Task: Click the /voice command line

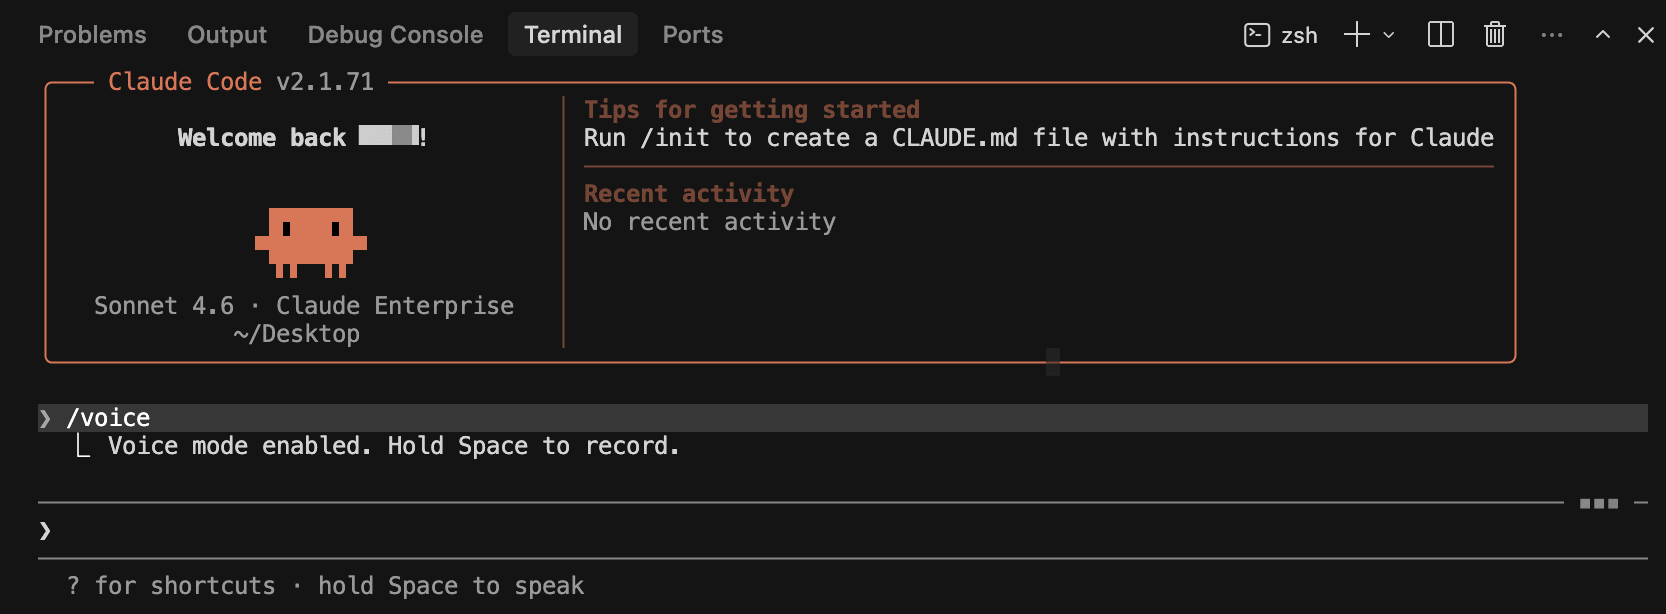Action: (x=108, y=418)
